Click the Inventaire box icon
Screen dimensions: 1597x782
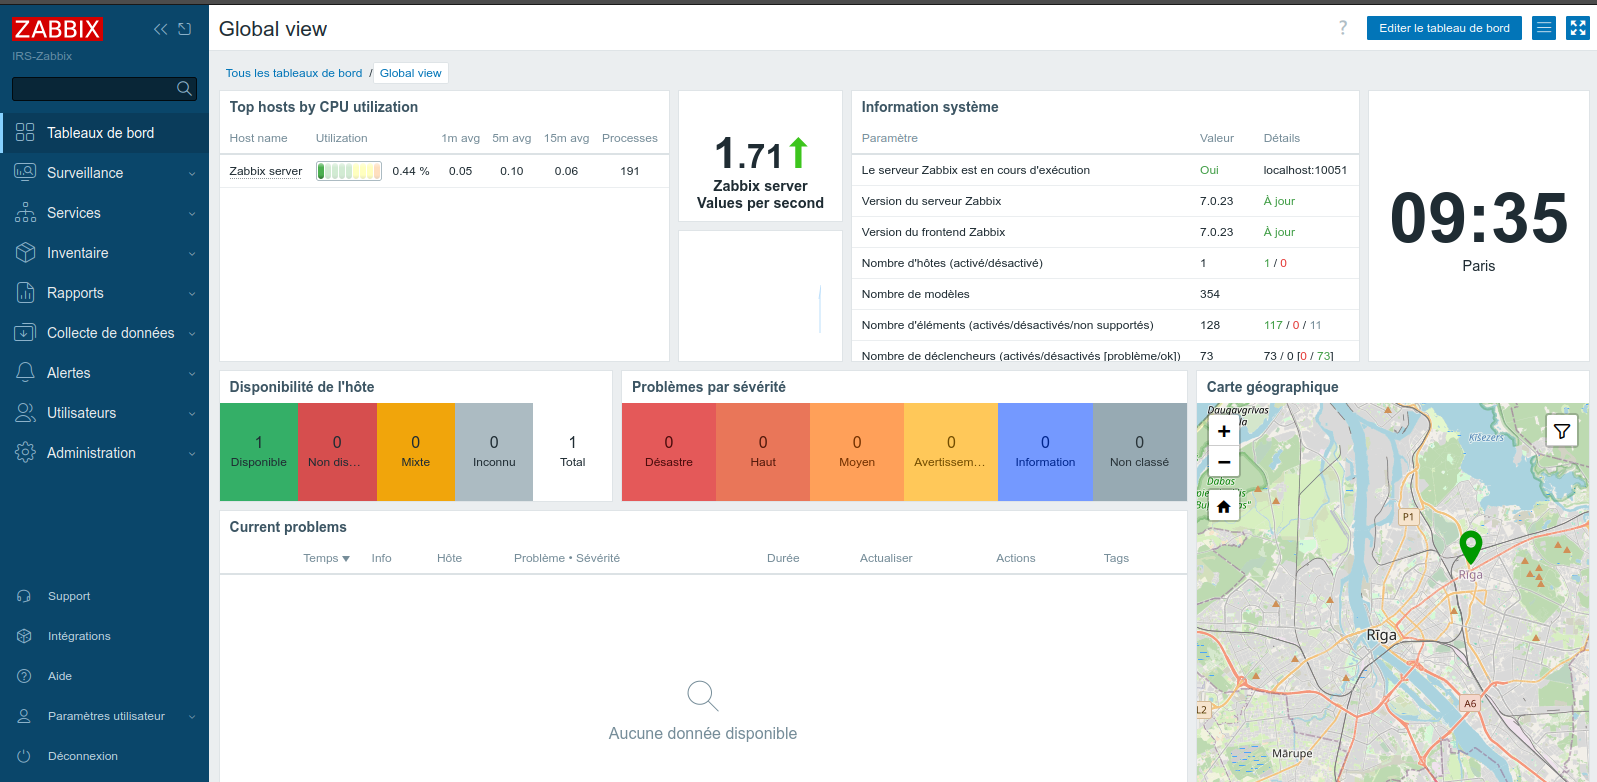[25, 253]
